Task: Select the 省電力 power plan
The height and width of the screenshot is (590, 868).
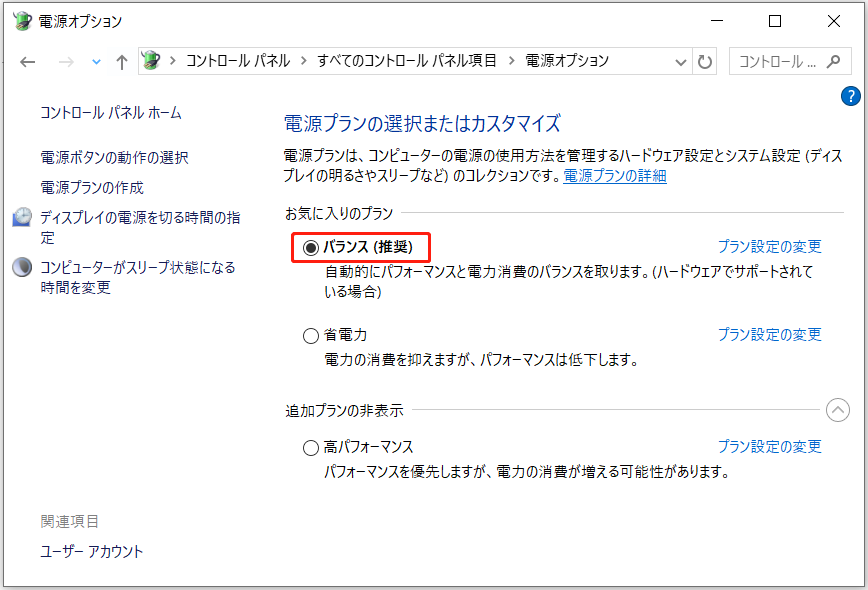Action: [x=311, y=335]
